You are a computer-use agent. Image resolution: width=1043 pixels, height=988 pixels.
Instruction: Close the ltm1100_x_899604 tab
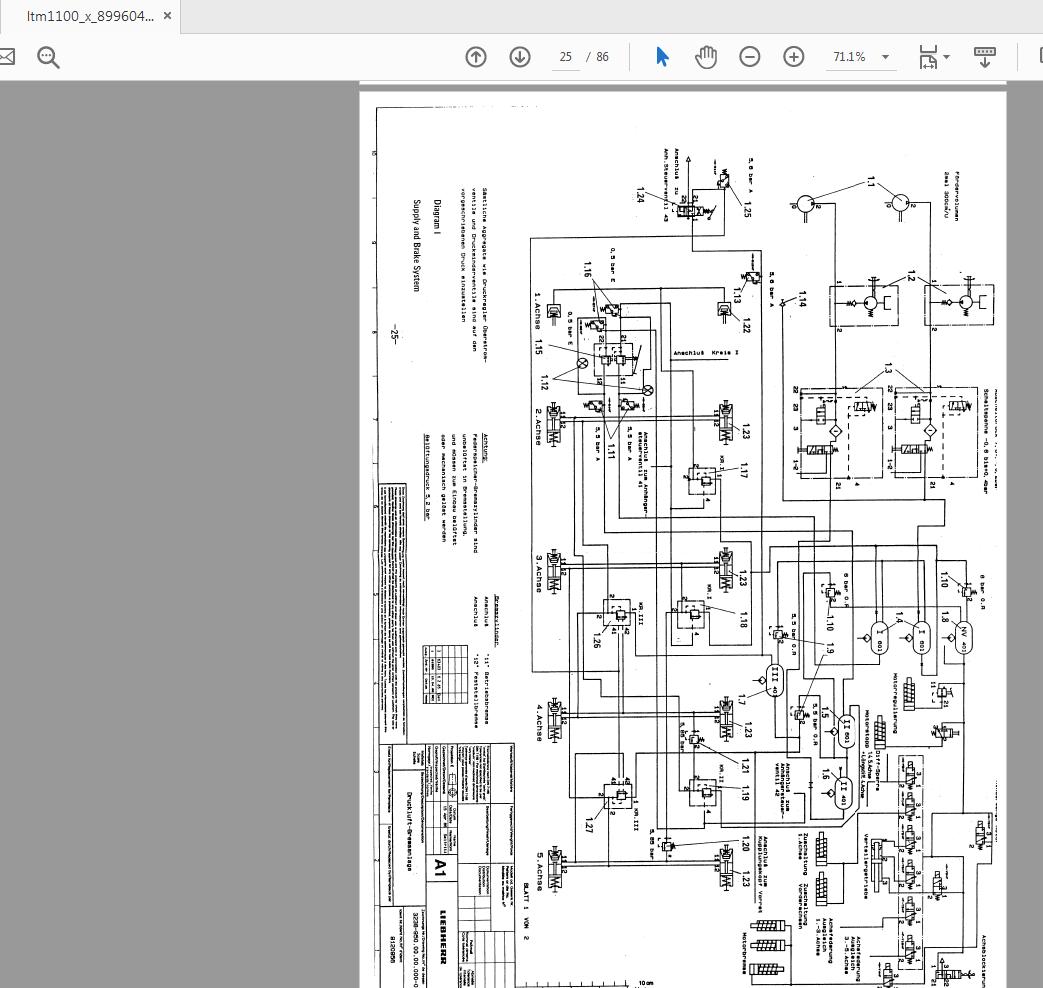pos(167,16)
